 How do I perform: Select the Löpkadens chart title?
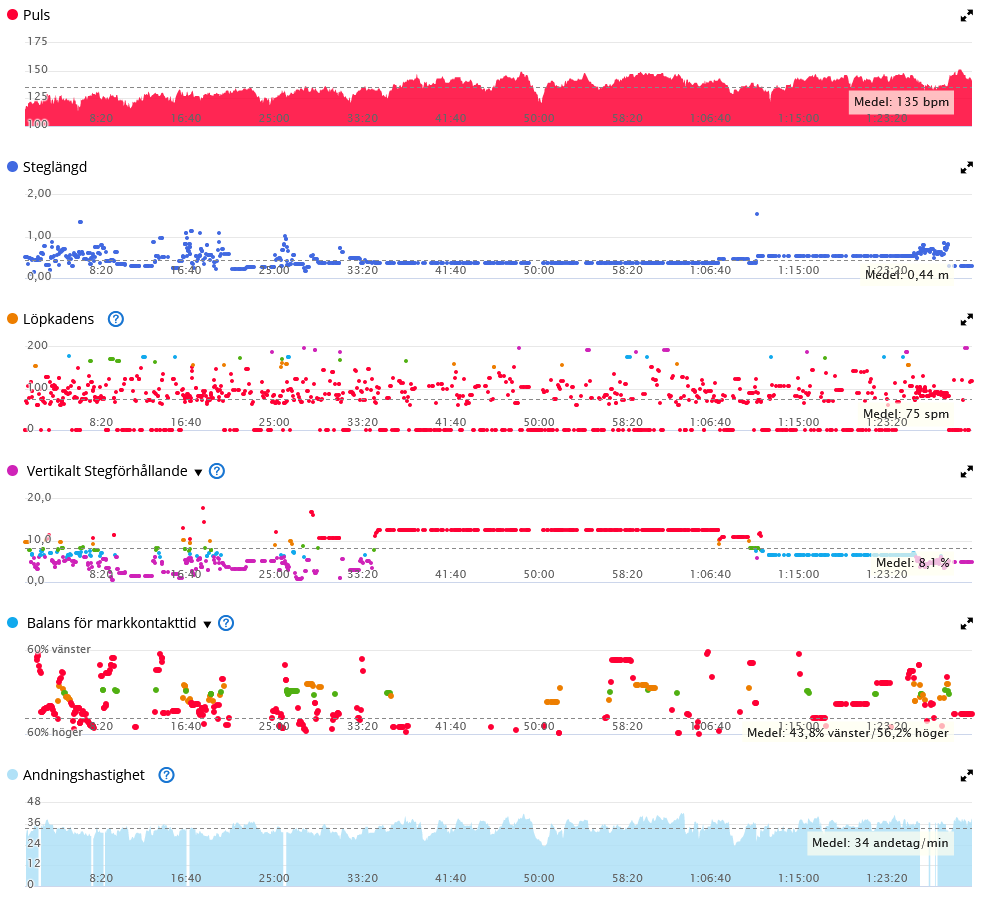[x=58, y=319]
